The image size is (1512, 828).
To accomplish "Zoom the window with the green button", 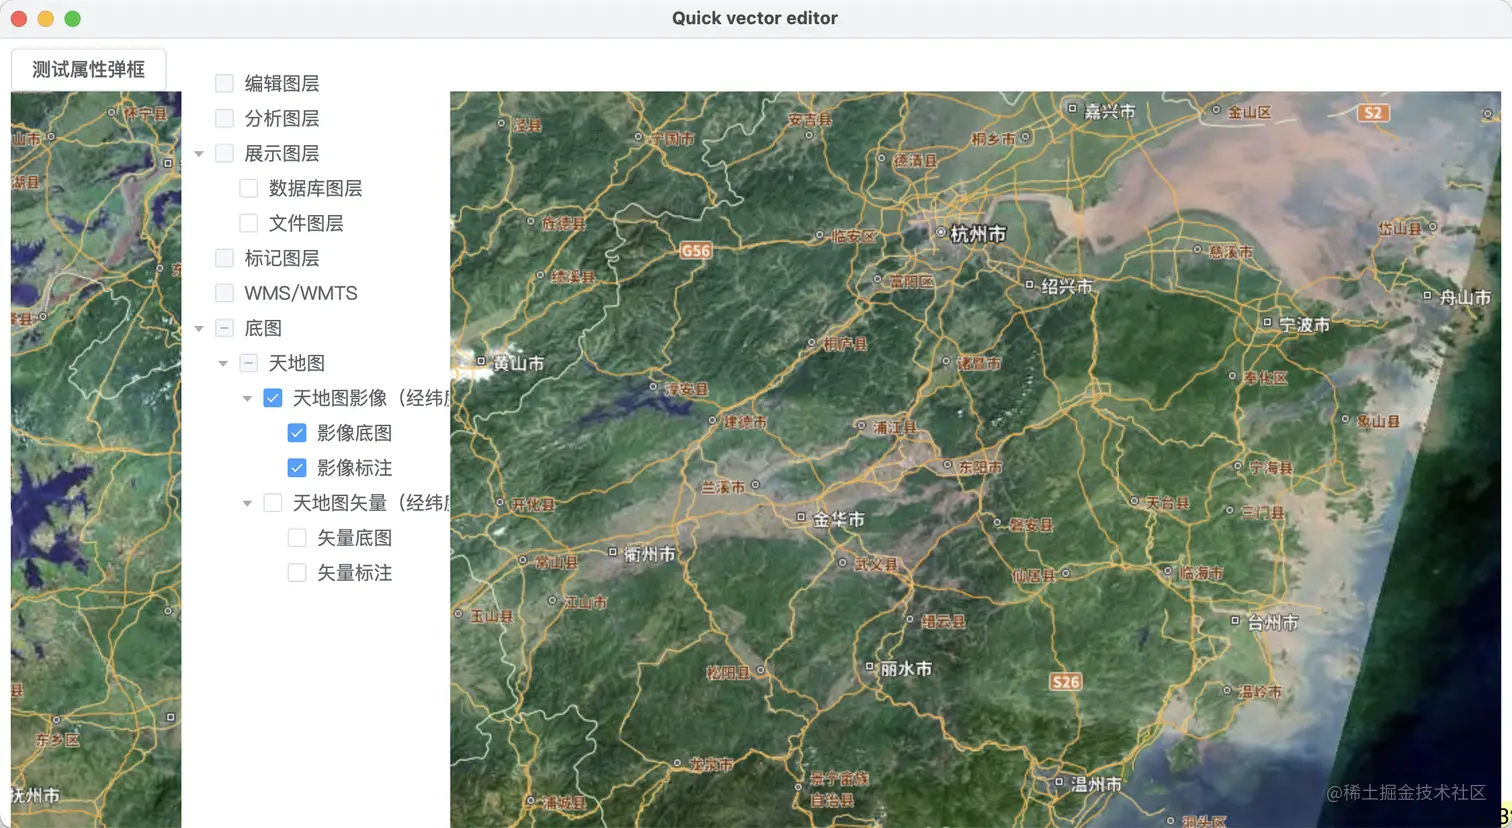I will click(x=72, y=18).
